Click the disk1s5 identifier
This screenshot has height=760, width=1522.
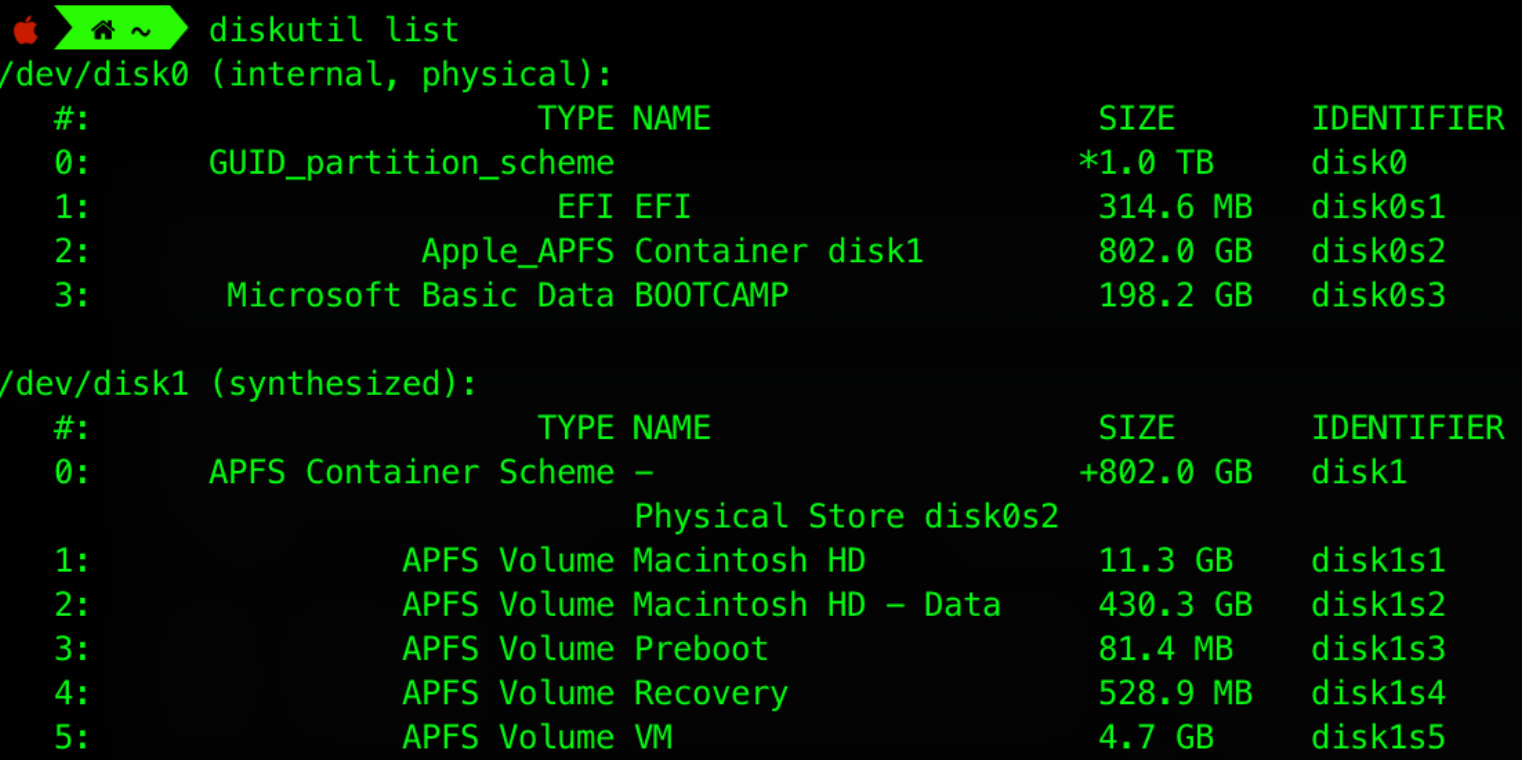tap(1378, 737)
